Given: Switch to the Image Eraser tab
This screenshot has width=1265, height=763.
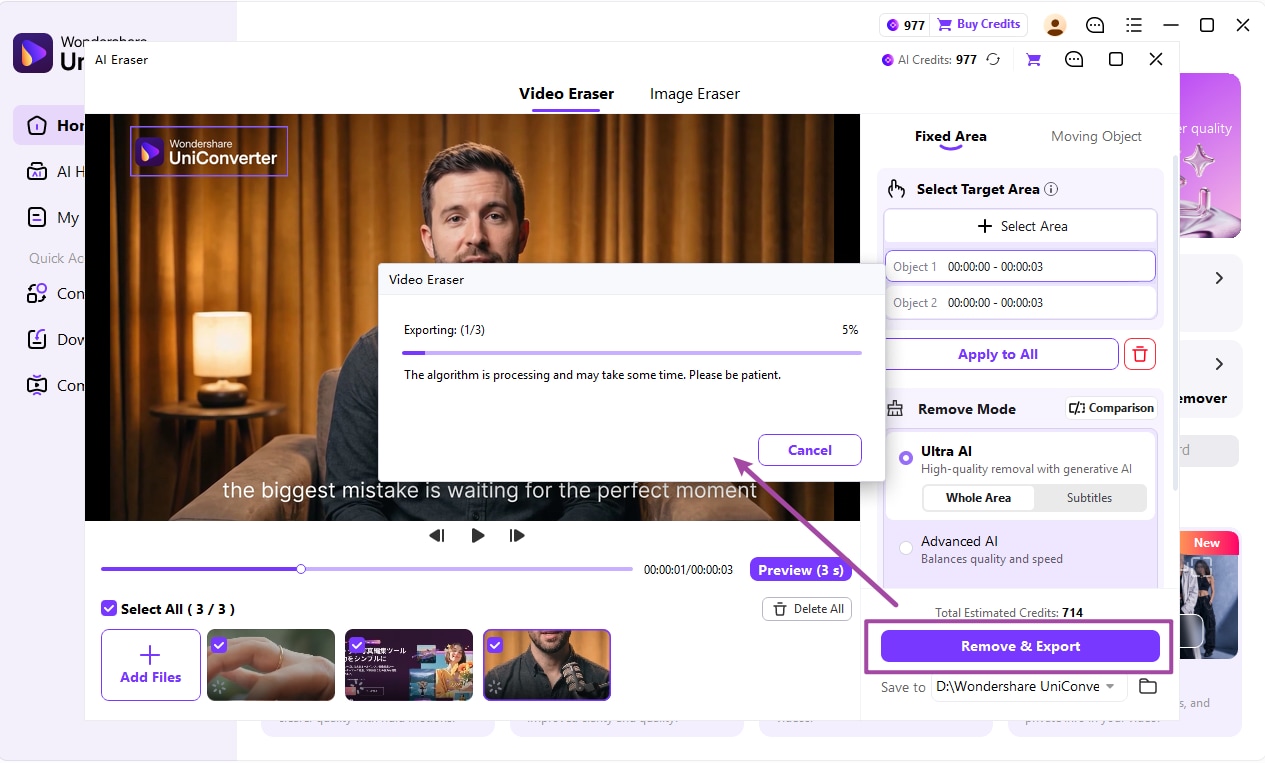Looking at the screenshot, I should (695, 94).
